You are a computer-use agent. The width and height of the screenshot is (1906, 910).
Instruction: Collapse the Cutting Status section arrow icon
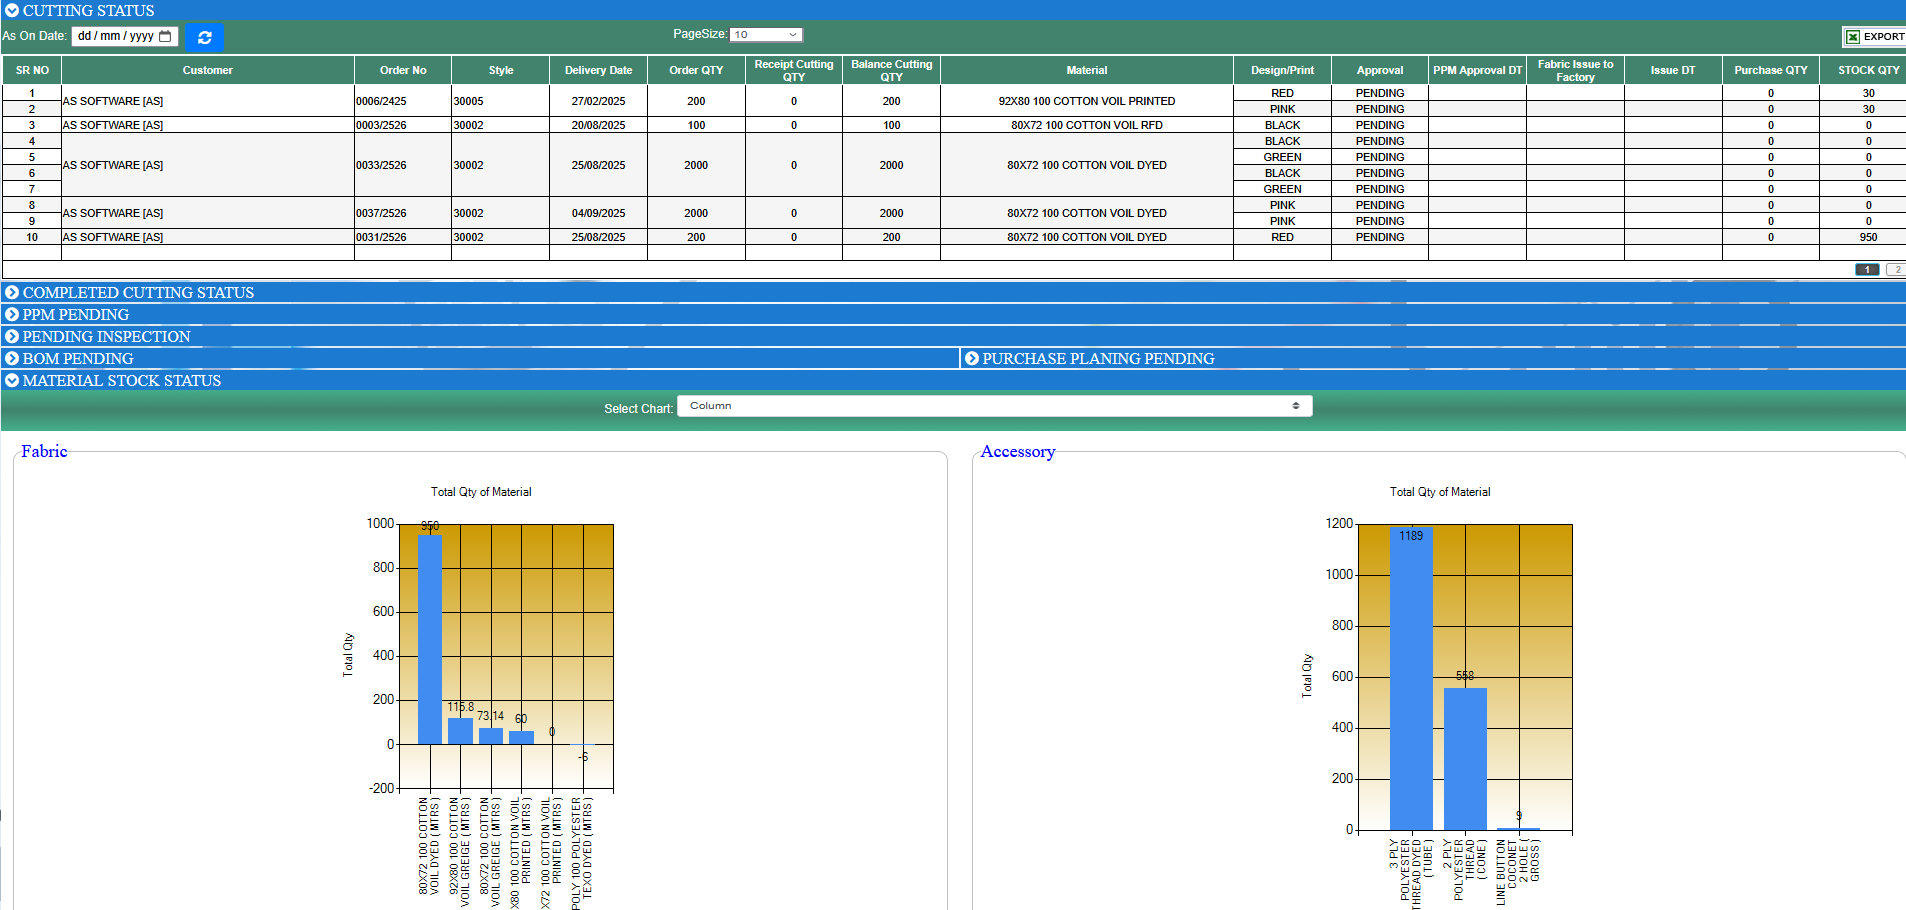12,10
